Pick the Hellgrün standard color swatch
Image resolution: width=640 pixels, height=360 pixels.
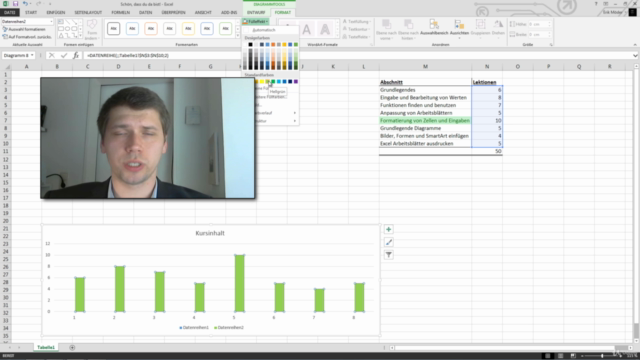(x=267, y=82)
